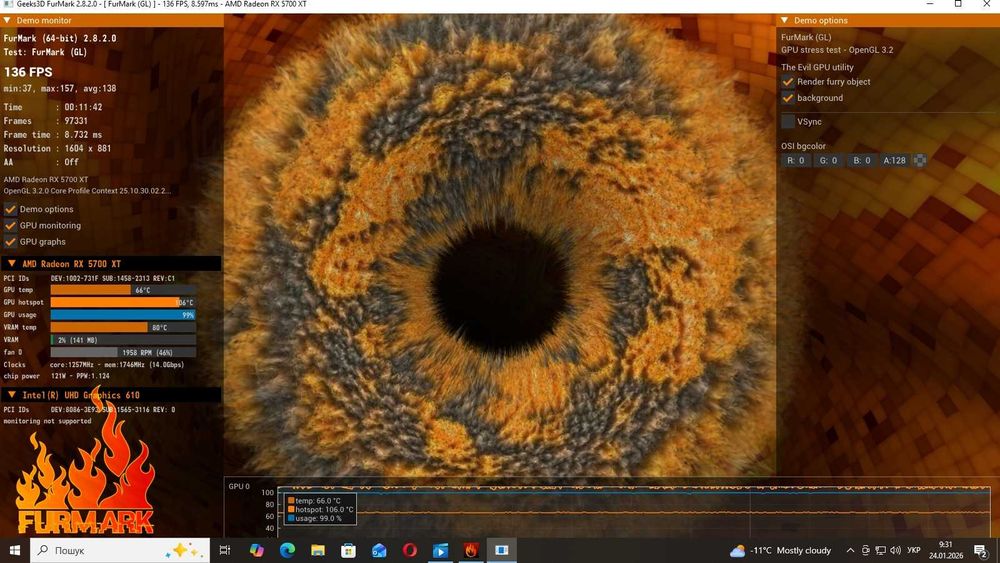Uncheck the GPU monitoring checkbox
The height and width of the screenshot is (563, 1000).
coord(10,226)
